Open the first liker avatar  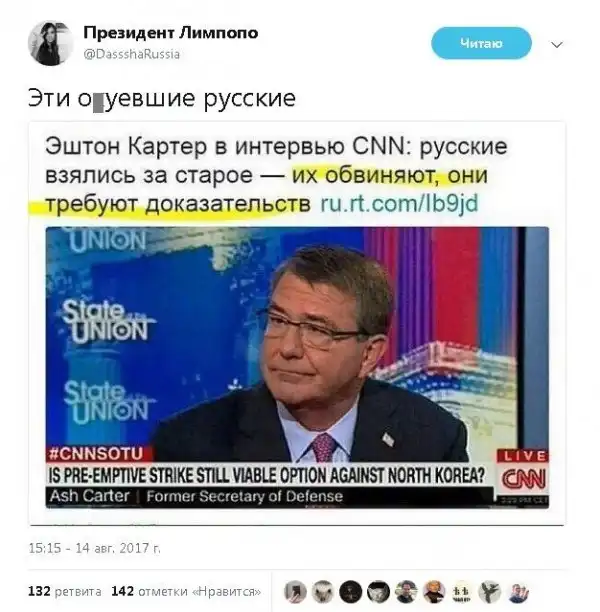click(x=296, y=592)
